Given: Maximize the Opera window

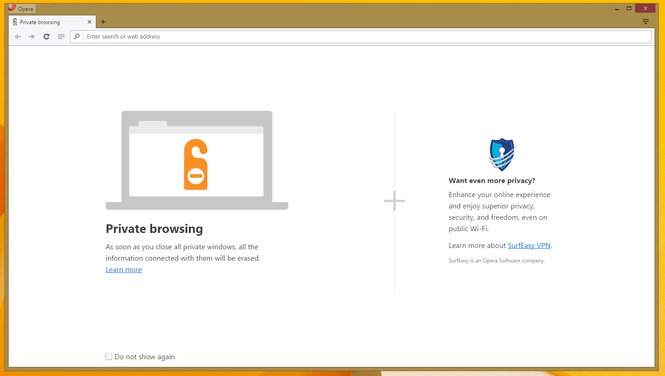Looking at the screenshot, I should coord(629,8).
